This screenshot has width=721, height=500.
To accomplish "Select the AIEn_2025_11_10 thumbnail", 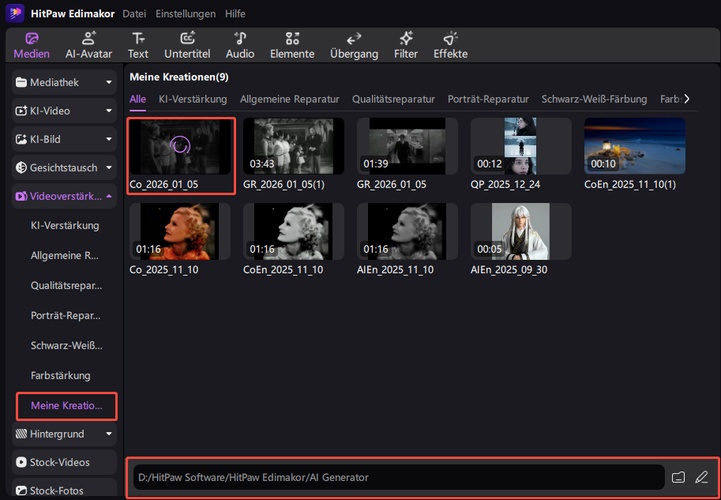I will coord(407,231).
